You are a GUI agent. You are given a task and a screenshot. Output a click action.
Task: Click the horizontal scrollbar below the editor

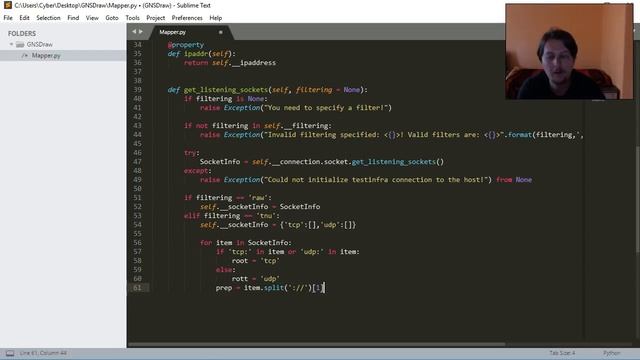(316, 344)
